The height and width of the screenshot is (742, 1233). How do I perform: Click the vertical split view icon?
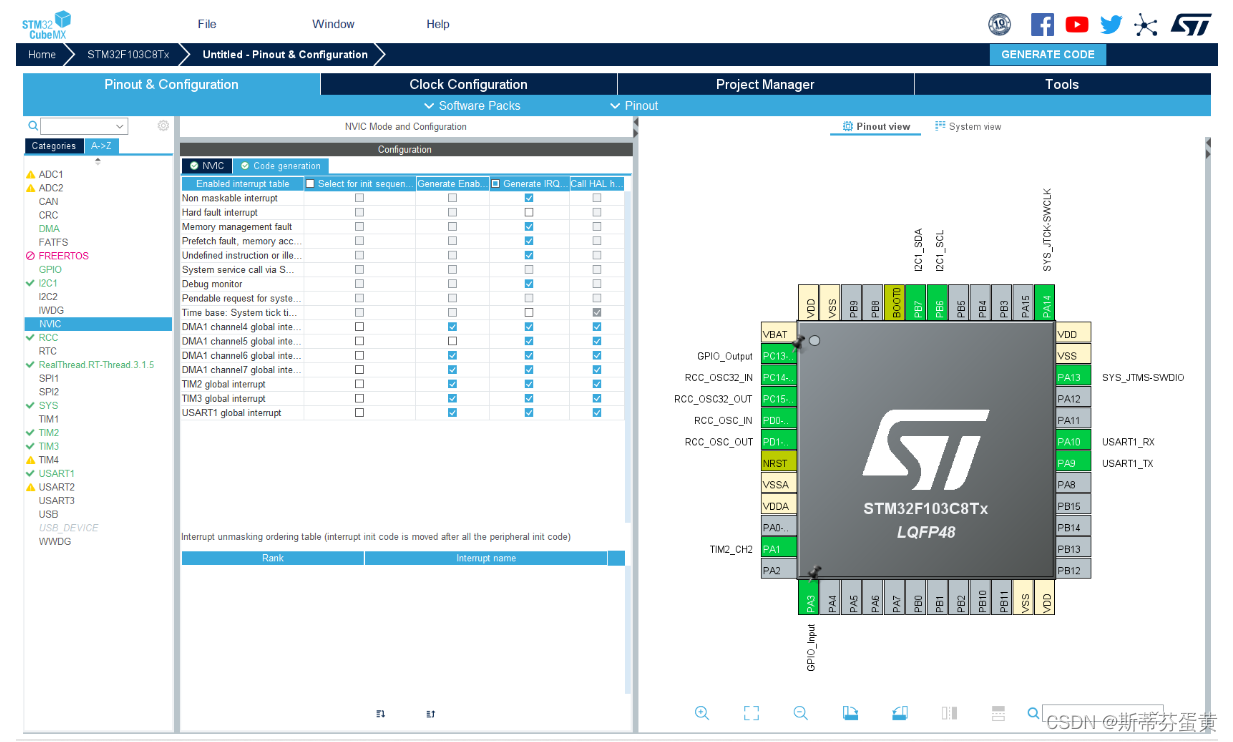(x=949, y=713)
